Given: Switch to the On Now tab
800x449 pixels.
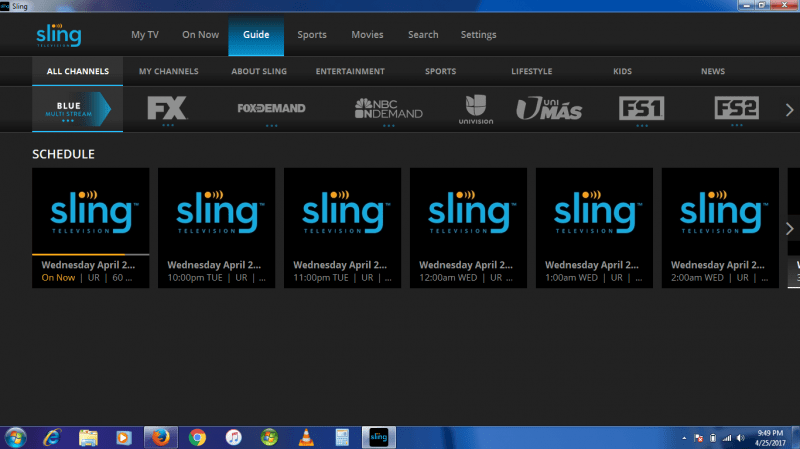Looking at the screenshot, I should point(201,35).
